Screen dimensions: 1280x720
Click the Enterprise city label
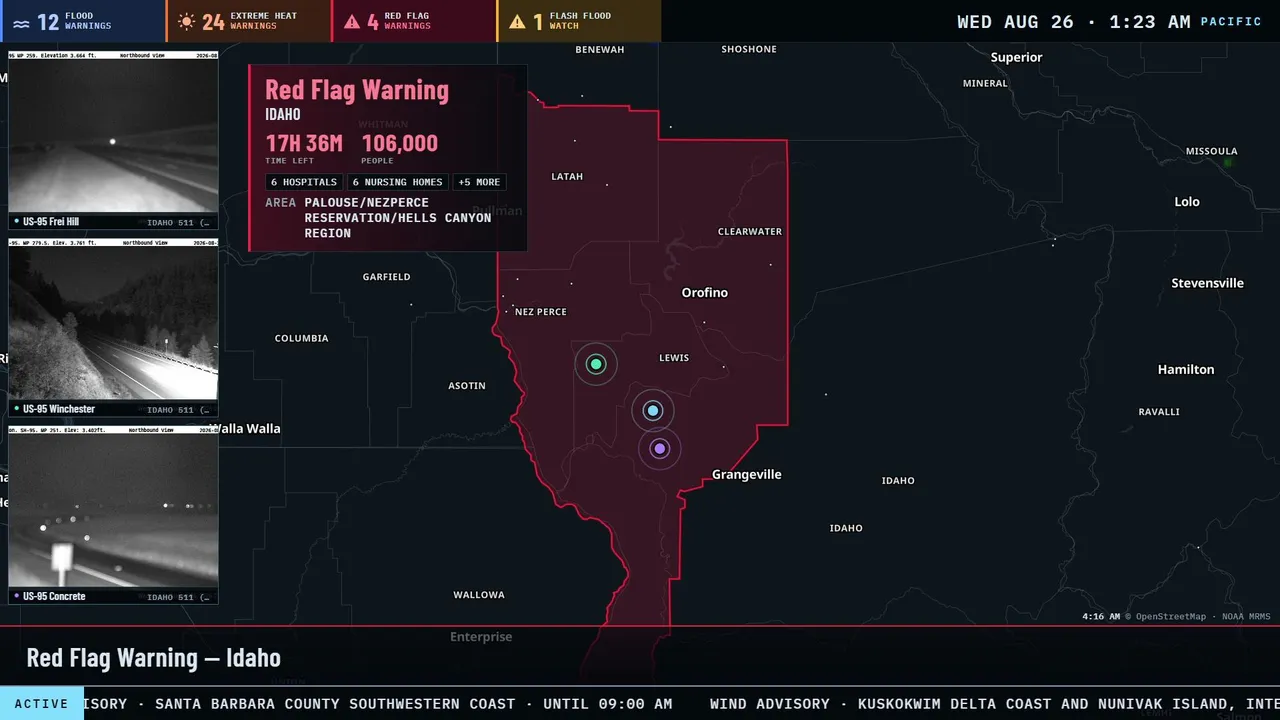pyautogui.click(x=481, y=637)
